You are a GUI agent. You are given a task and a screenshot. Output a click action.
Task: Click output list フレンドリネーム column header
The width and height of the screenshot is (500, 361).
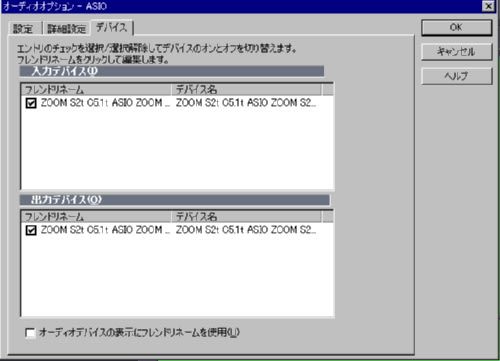96,217
